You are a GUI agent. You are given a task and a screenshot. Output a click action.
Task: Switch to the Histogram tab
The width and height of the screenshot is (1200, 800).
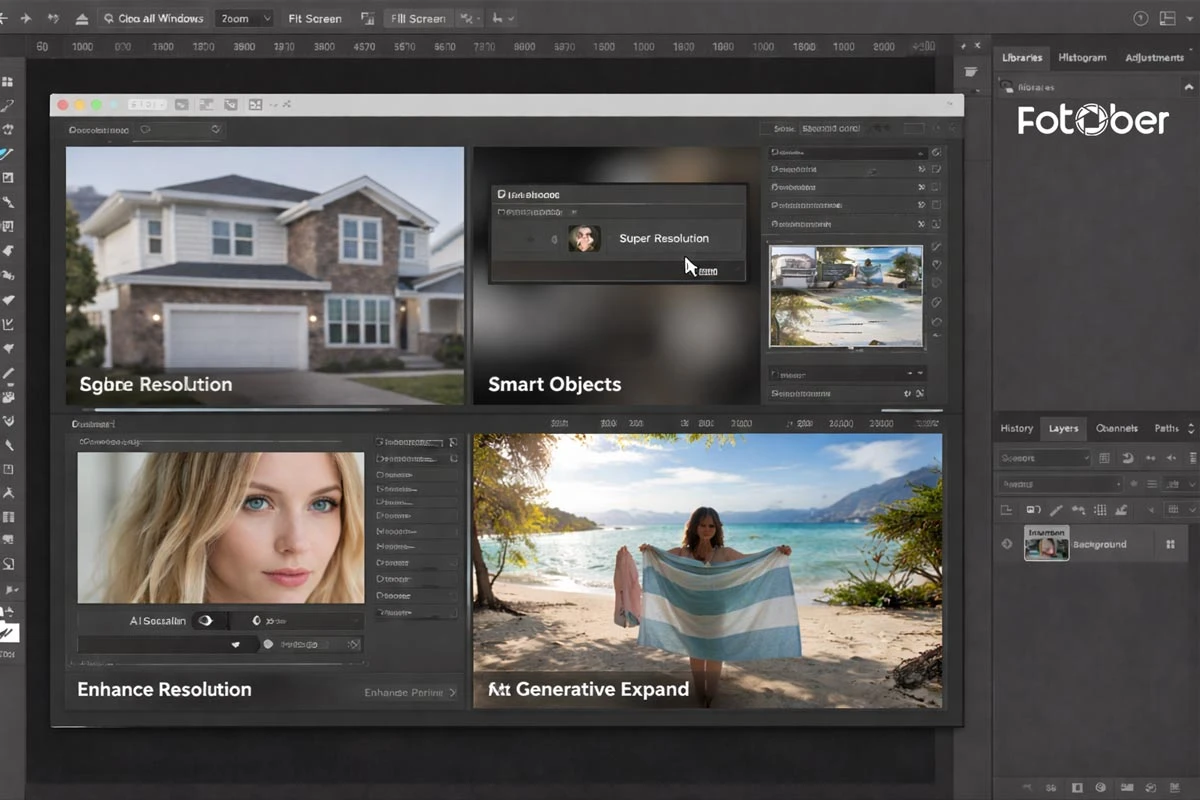point(1082,57)
